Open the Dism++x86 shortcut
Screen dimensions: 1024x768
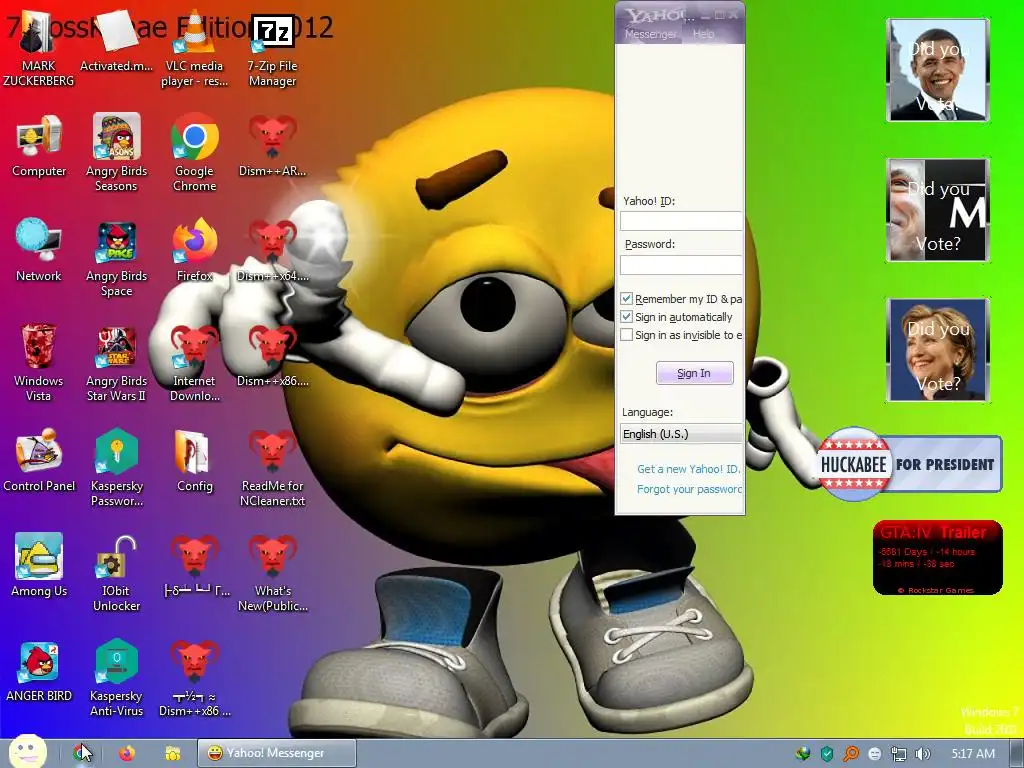[x=272, y=356]
